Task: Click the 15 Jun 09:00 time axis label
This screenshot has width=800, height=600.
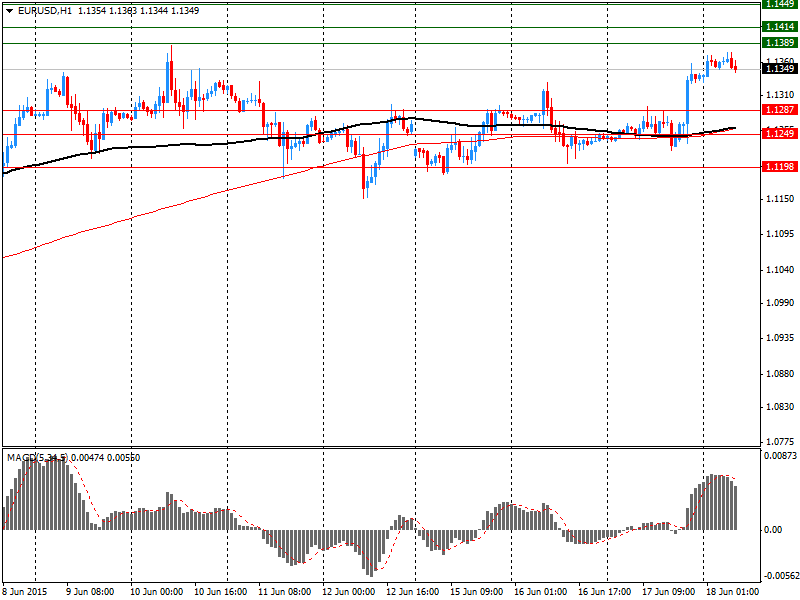Action: 477,592
